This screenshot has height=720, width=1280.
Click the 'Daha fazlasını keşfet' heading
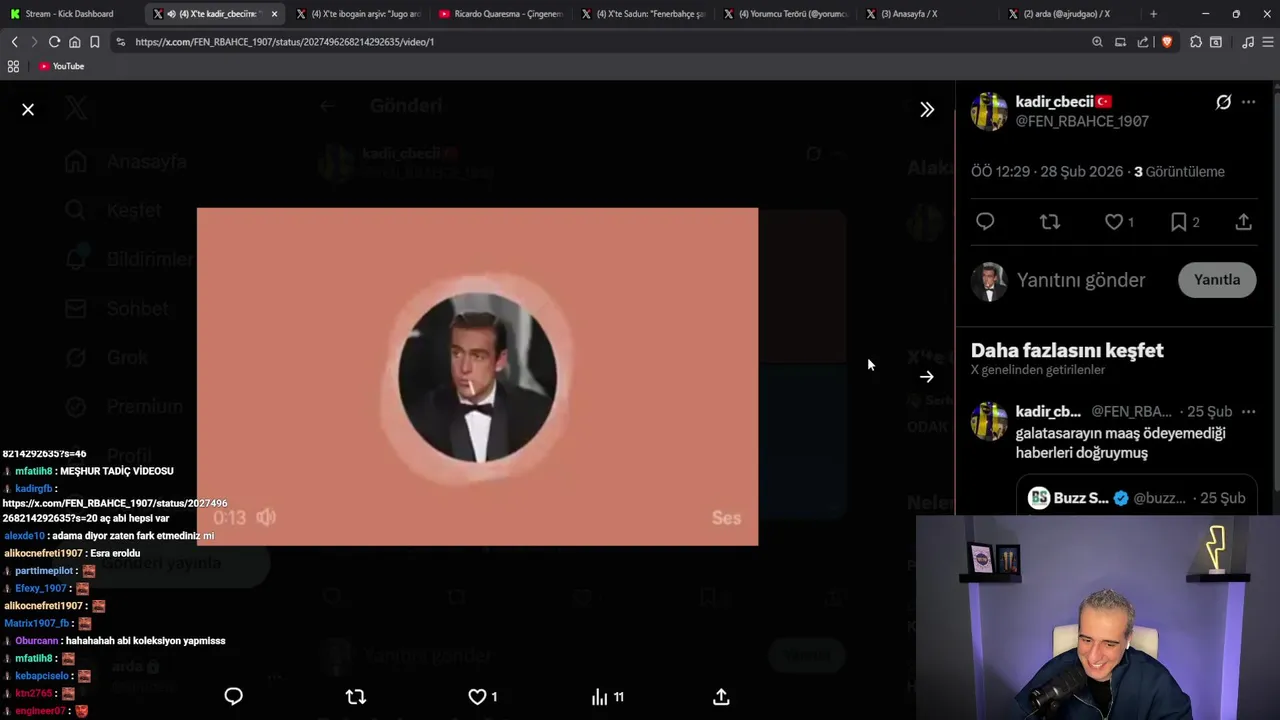1067,350
